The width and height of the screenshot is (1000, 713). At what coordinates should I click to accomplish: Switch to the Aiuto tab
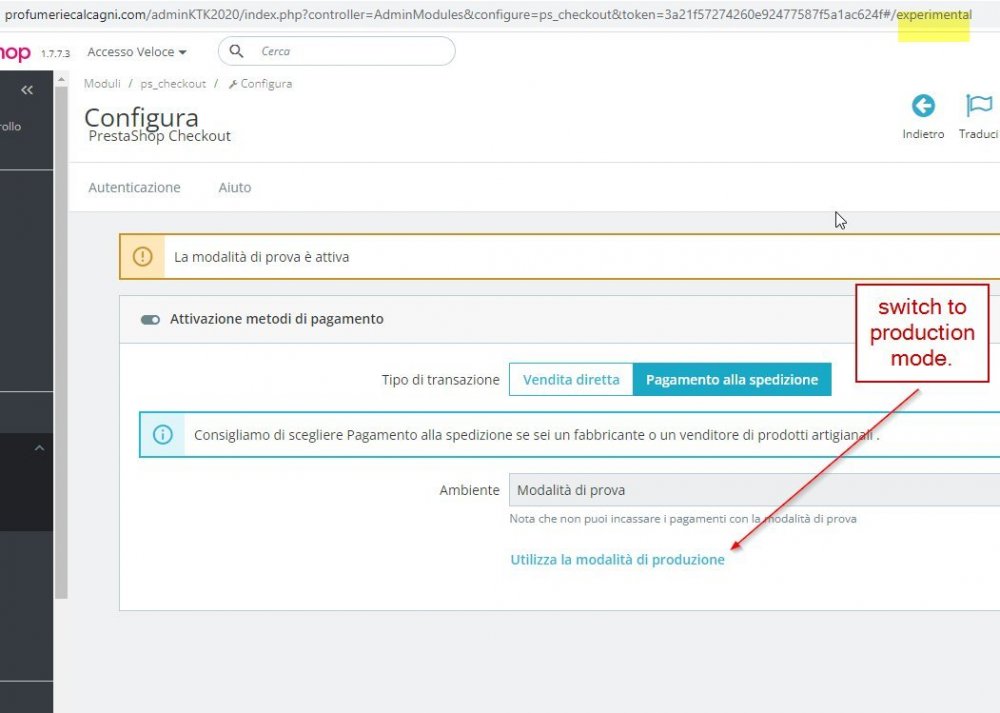[x=234, y=187]
